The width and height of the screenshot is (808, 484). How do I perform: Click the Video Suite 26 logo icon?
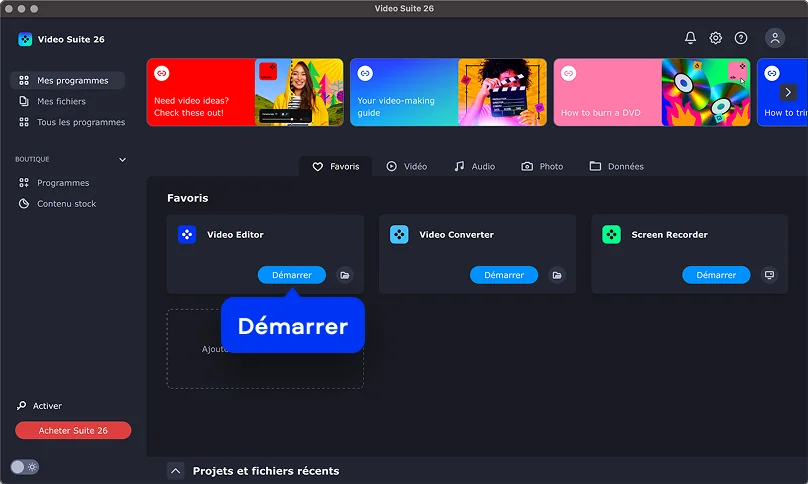[25, 39]
